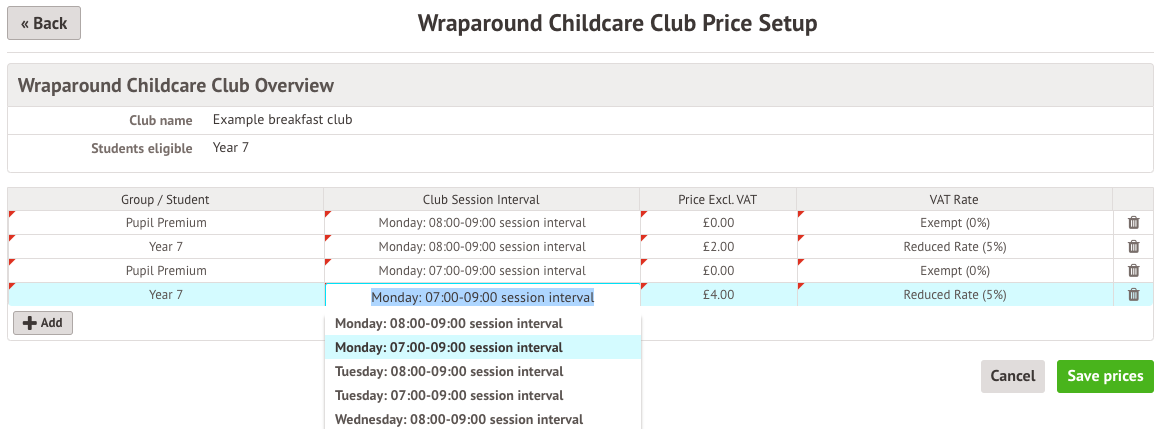
Task: Edit the £4.00 price cell
Action: tap(718, 294)
